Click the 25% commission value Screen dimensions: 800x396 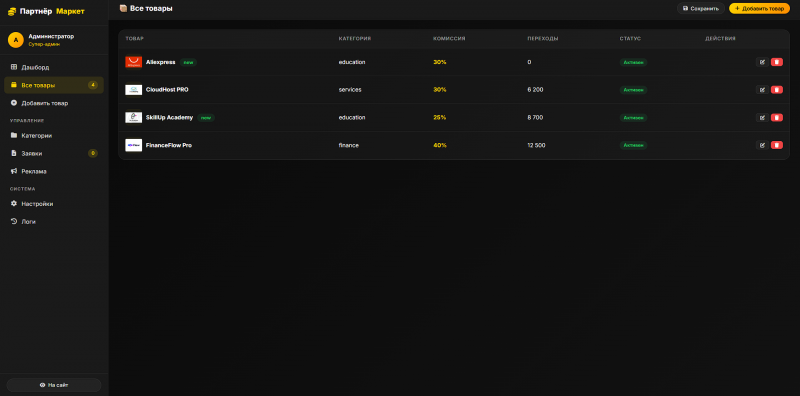point(440,117)
